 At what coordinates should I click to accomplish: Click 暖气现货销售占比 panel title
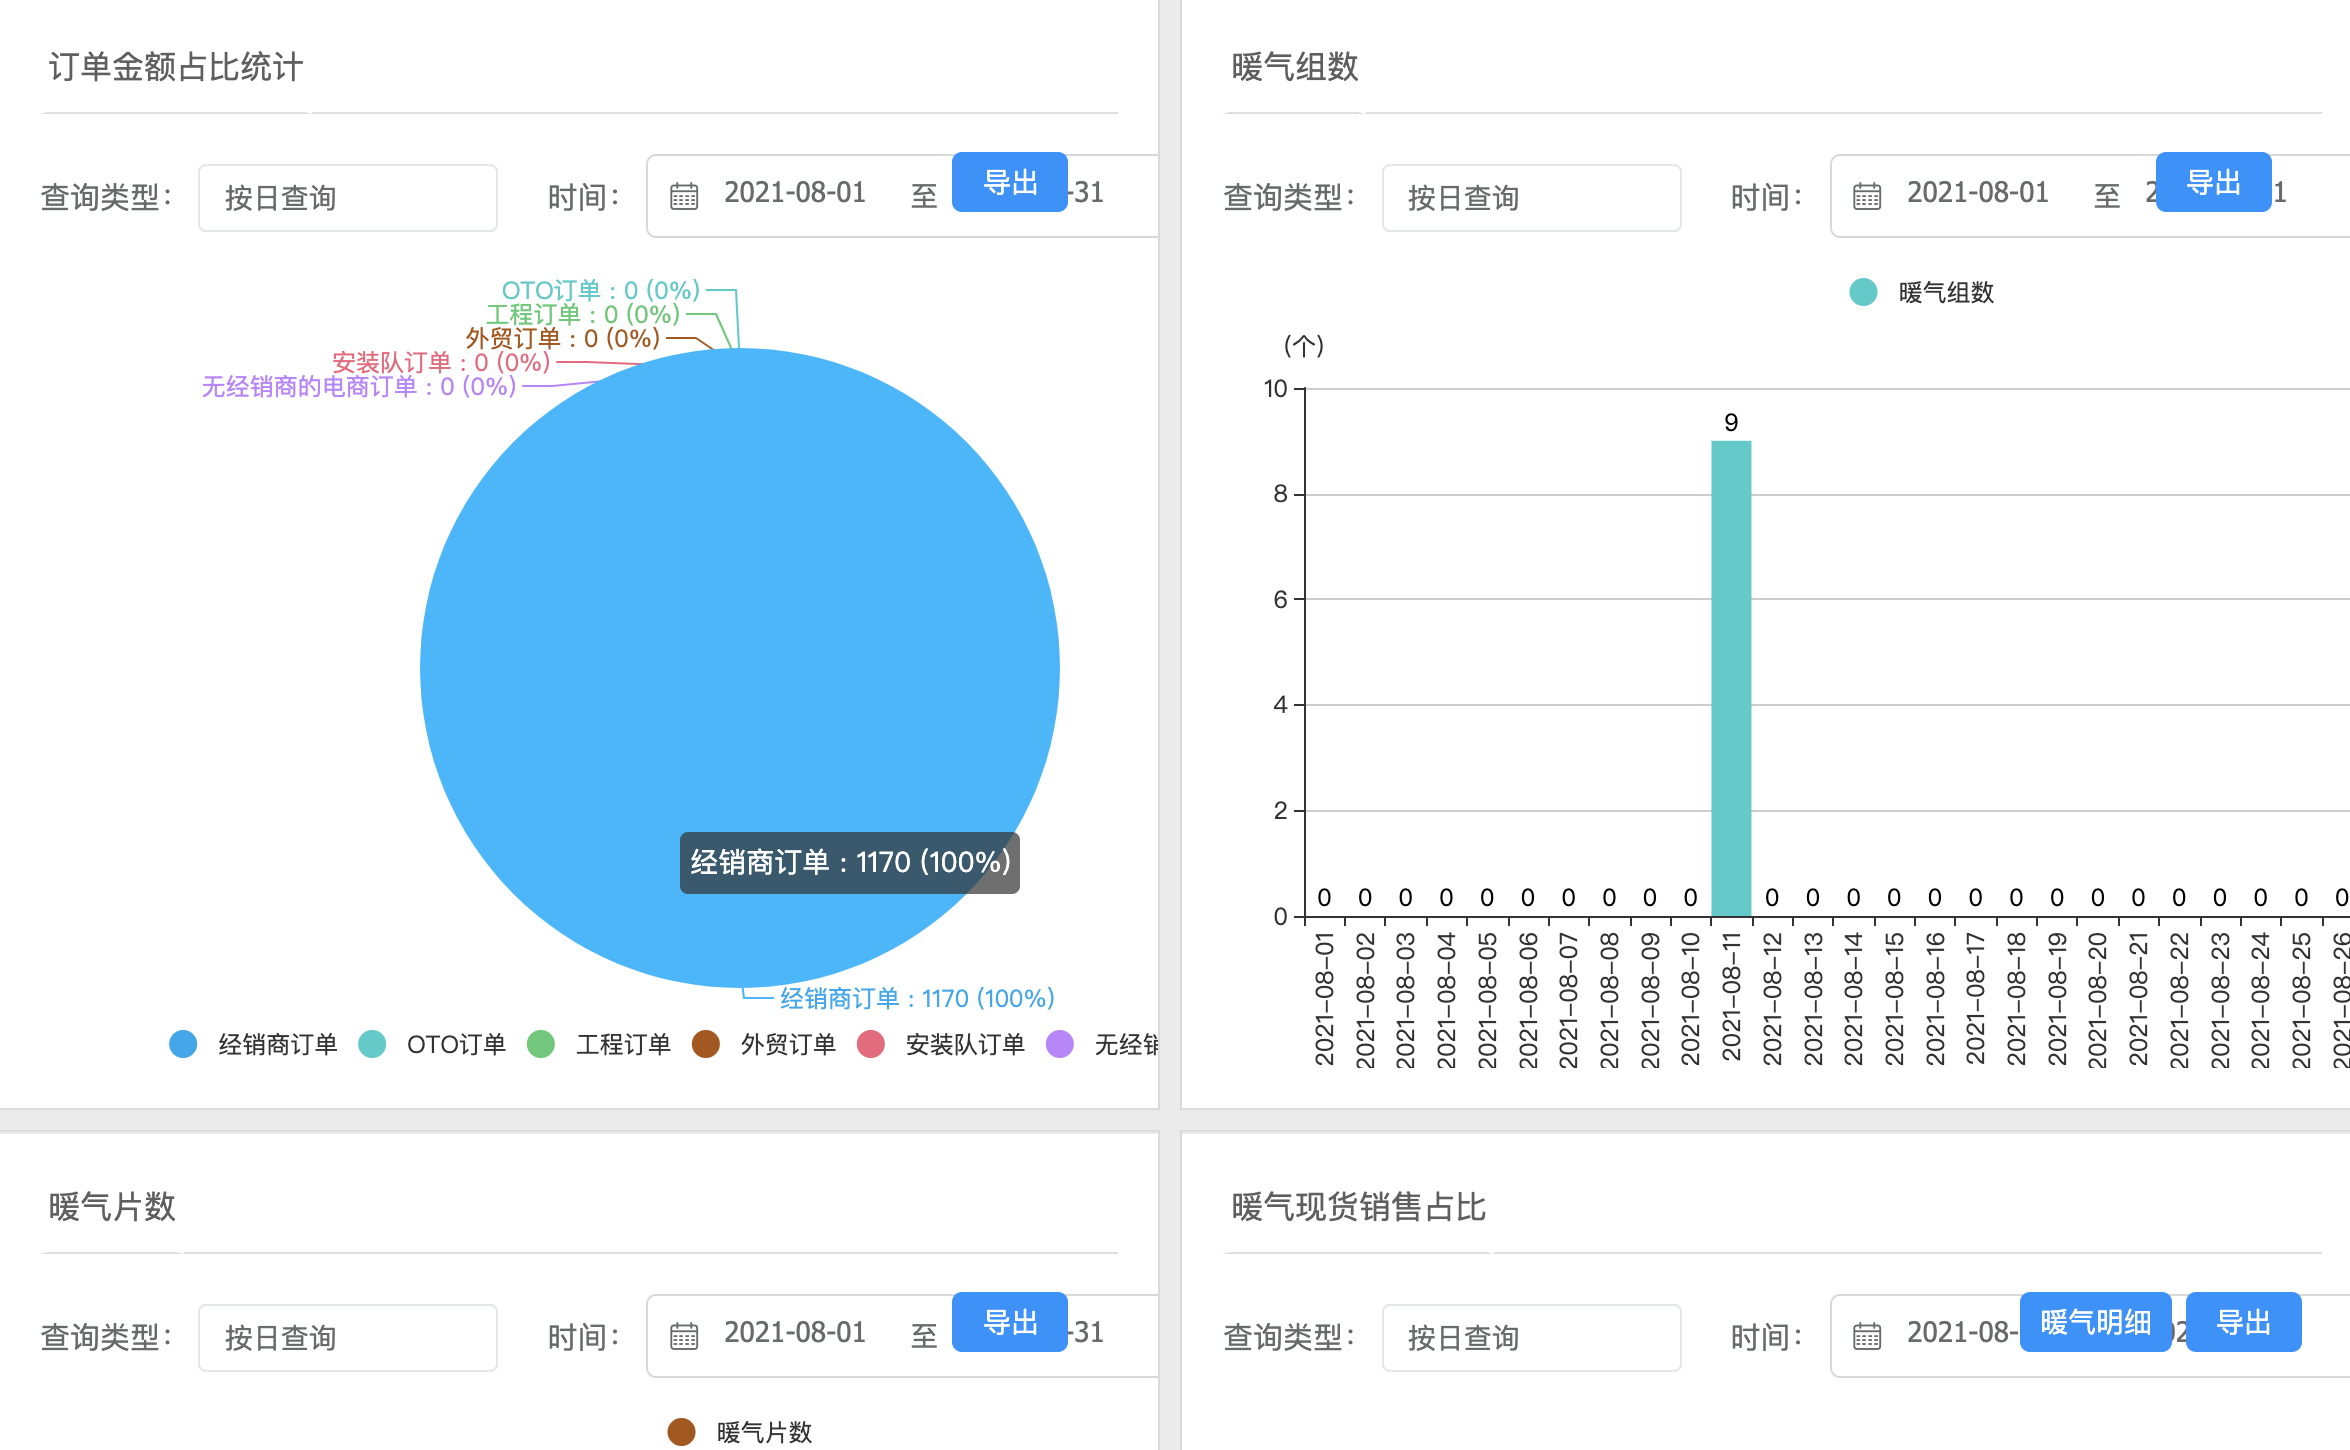(x=1358, y=1207)
